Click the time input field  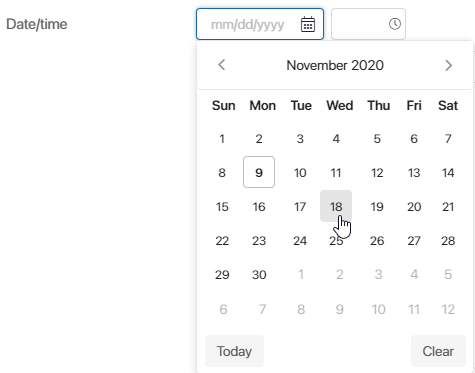368,24
